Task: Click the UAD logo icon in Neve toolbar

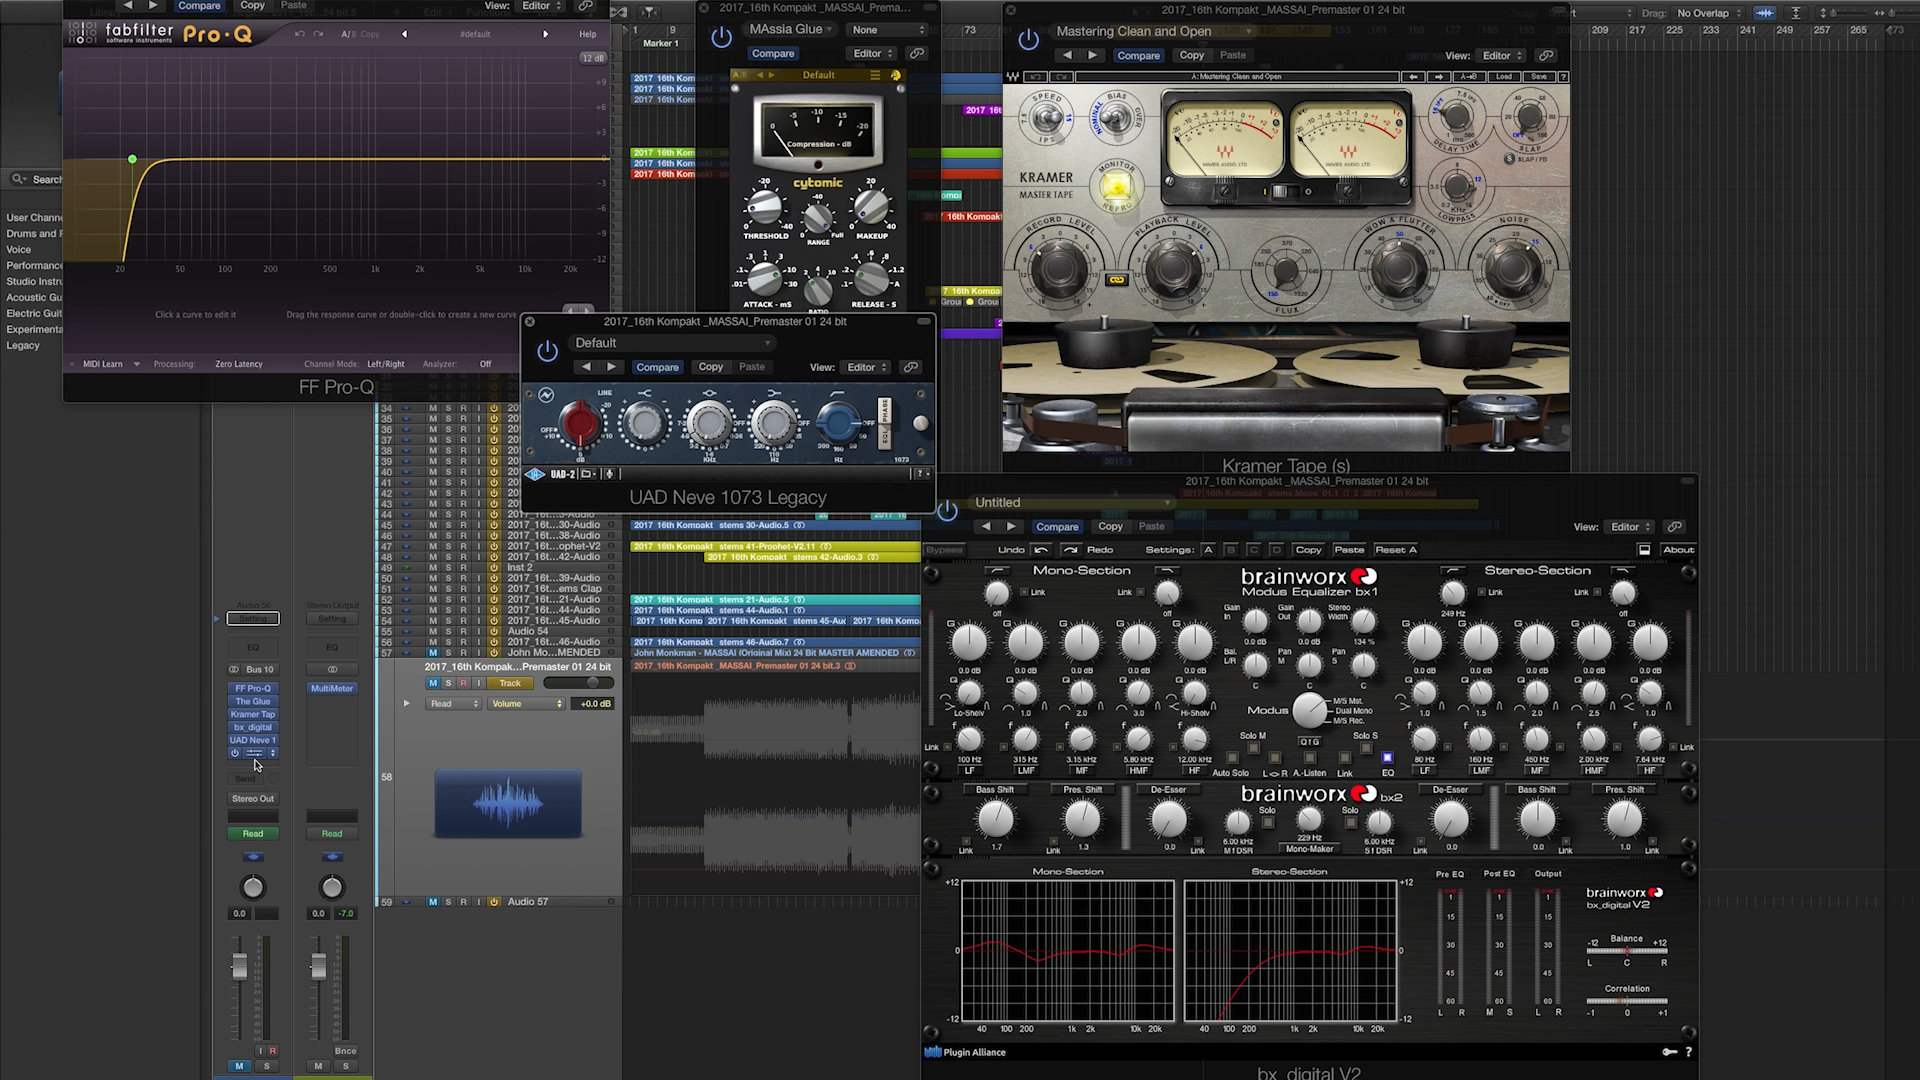Action: [x=535, y=474]
